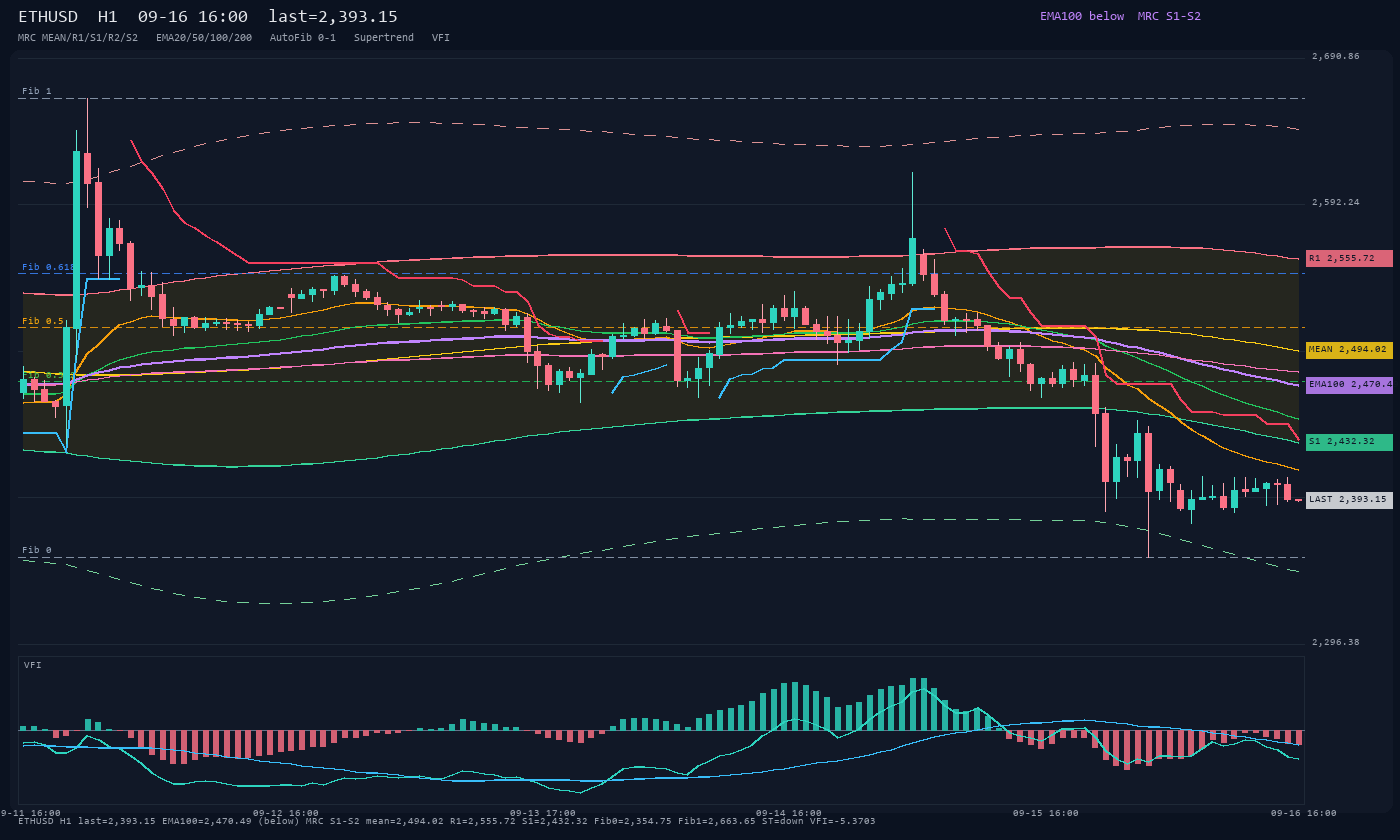
Task: Select the green S1 2,432.32 price tag
Action: click(x=1349, y=441)
